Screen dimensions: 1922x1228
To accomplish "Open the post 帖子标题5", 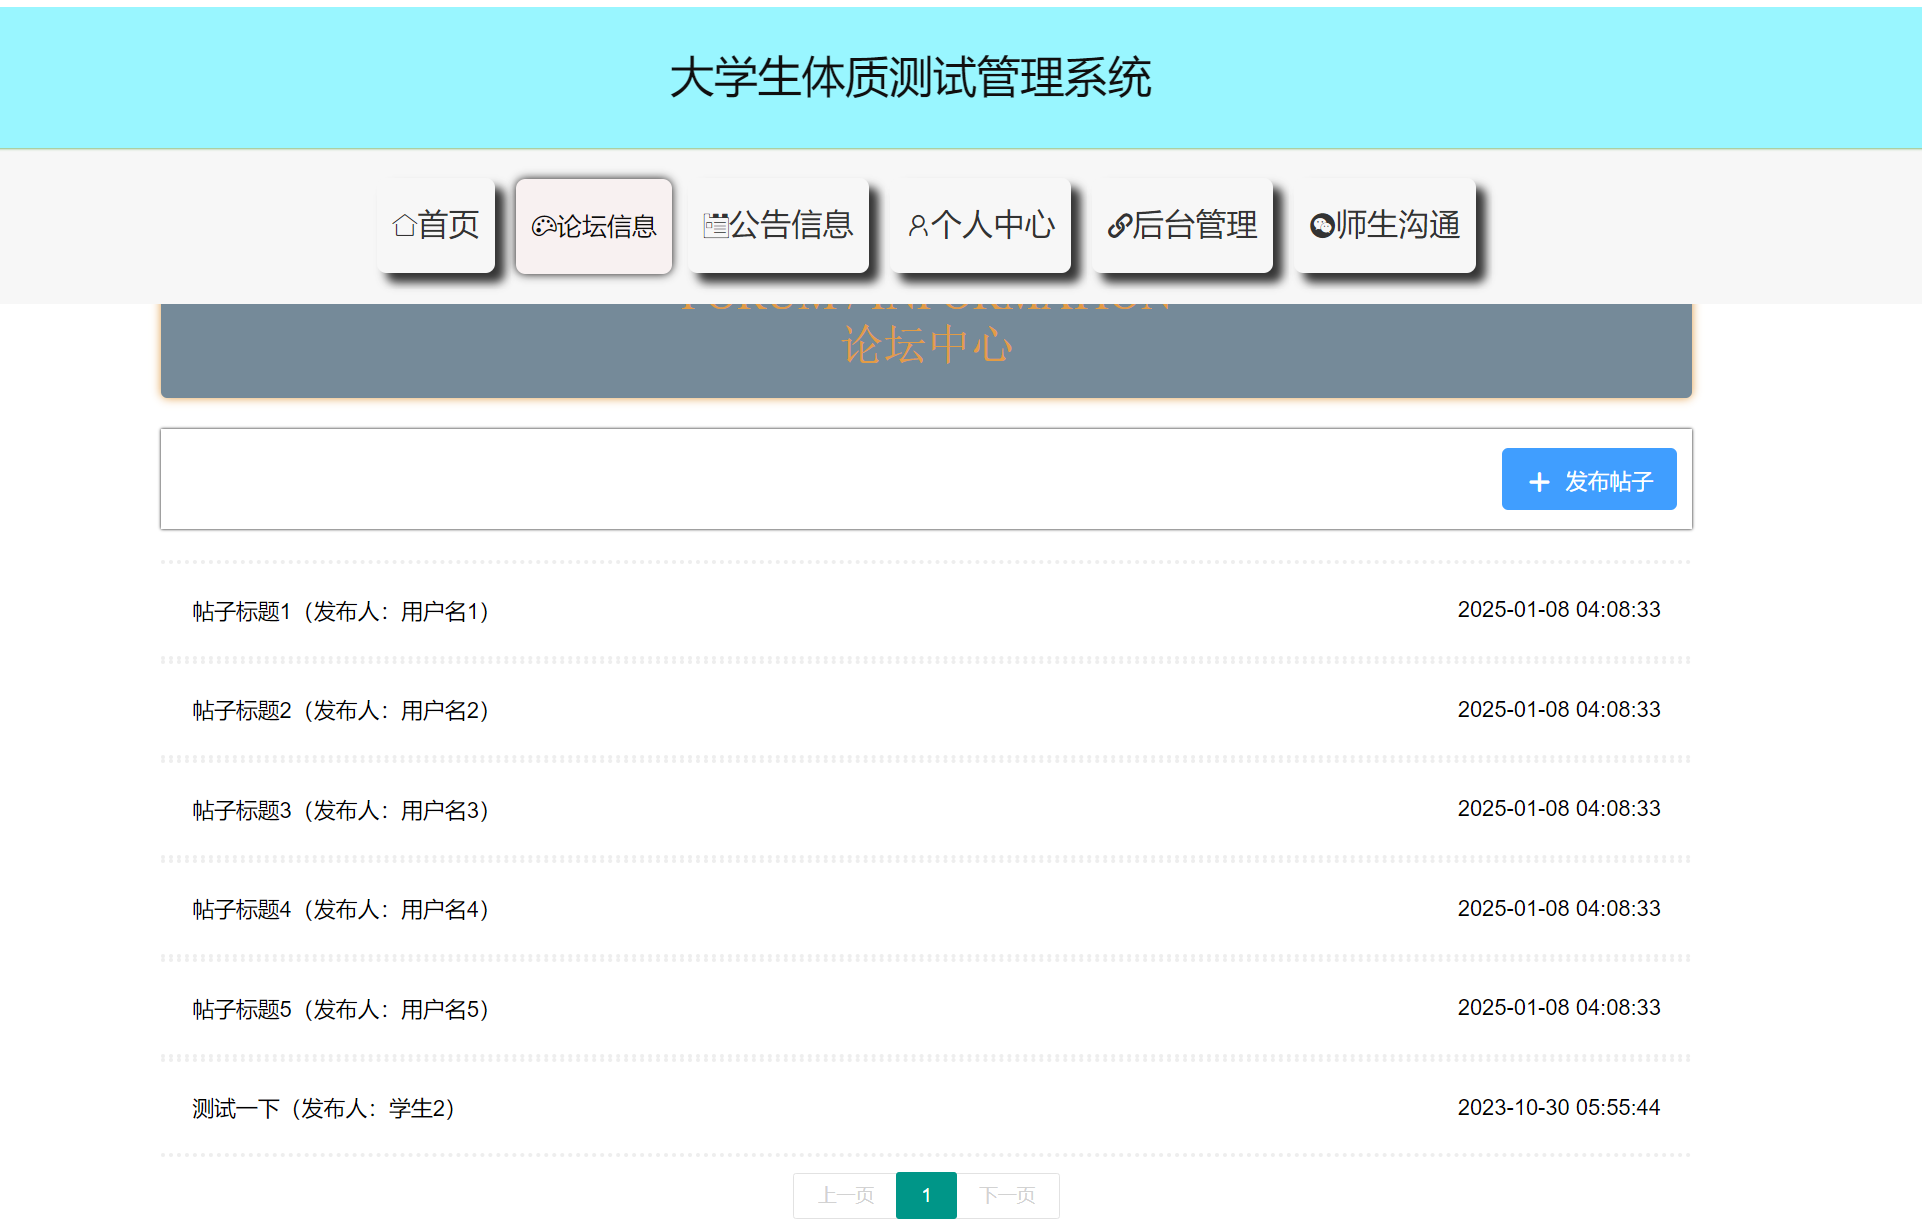I will (x=340, y=1010).
